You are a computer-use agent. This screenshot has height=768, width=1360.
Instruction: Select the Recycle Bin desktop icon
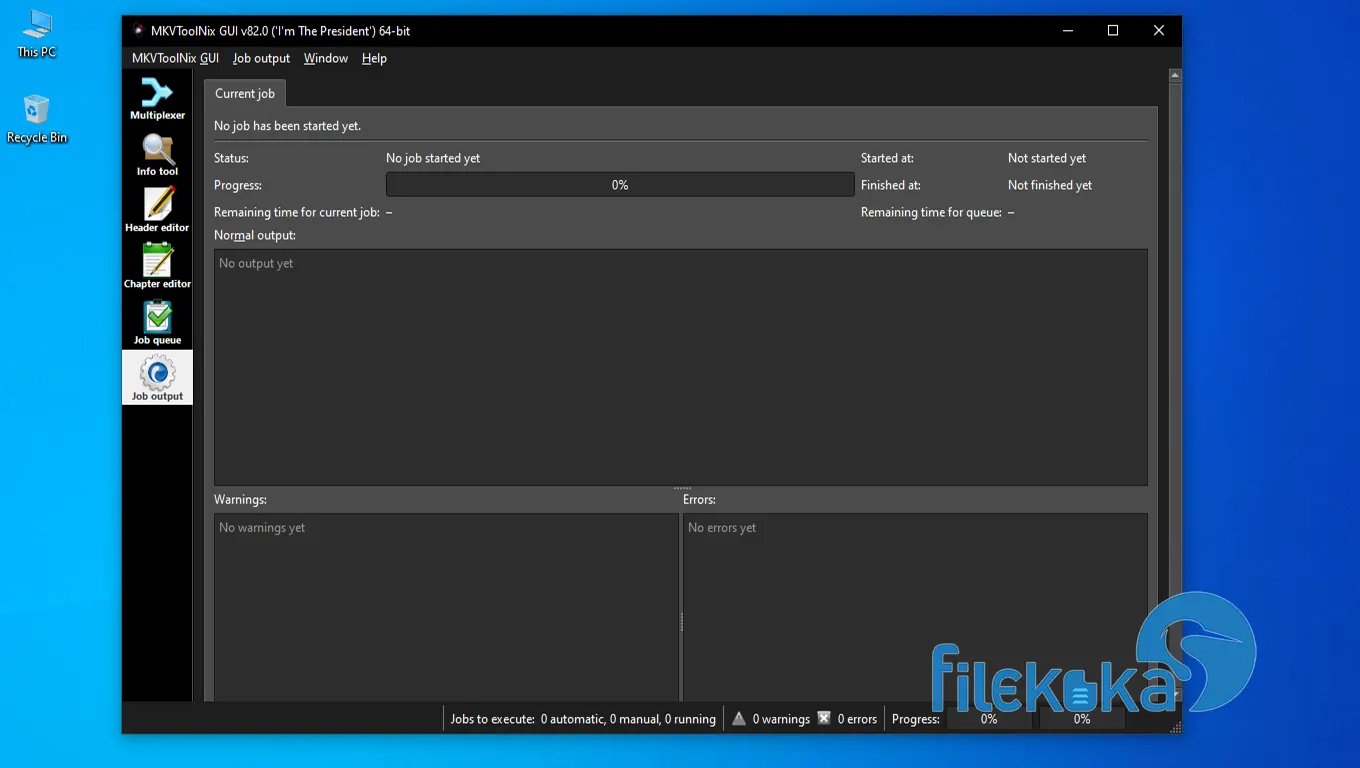pyautogui.click(x=37, y=119)
